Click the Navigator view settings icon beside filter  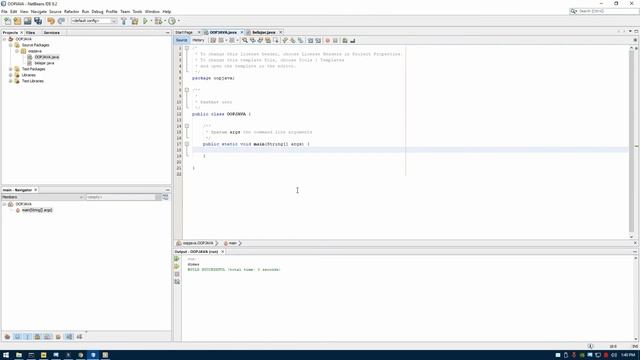166,197
